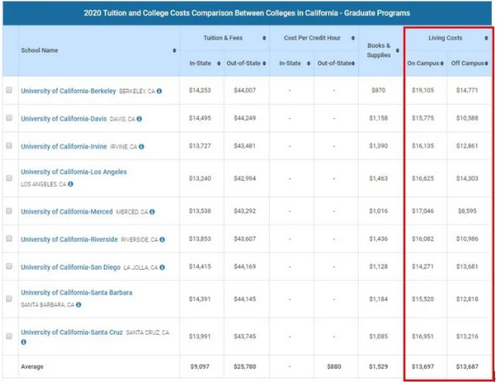This screenshot has width=500, height=386.
Task: Select Riverside books cost $1,436
Action: (378, 239)
